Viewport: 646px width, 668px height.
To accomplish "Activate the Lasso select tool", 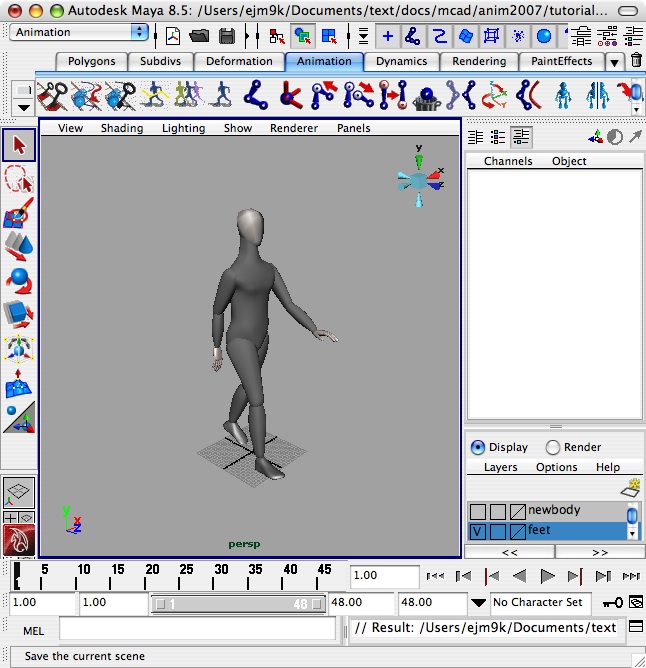I will tap(19, 179).
